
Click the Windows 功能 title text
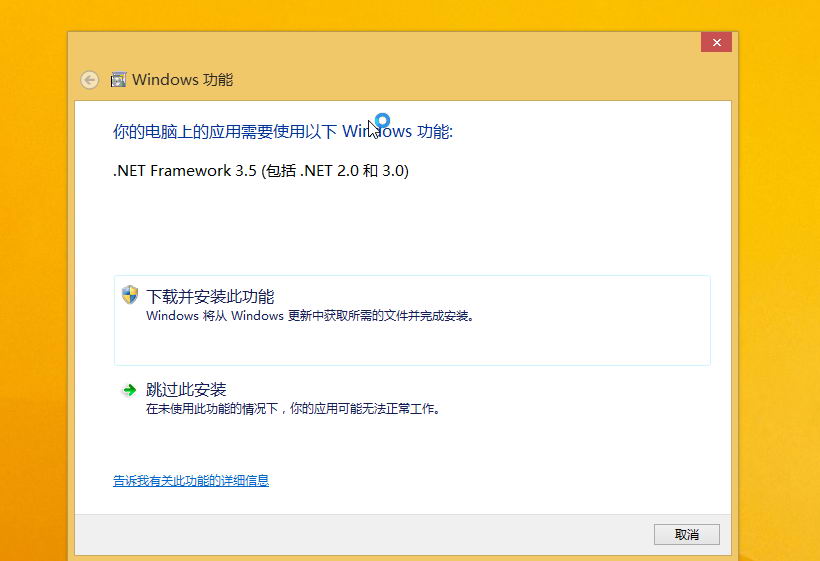coord(183,79)
